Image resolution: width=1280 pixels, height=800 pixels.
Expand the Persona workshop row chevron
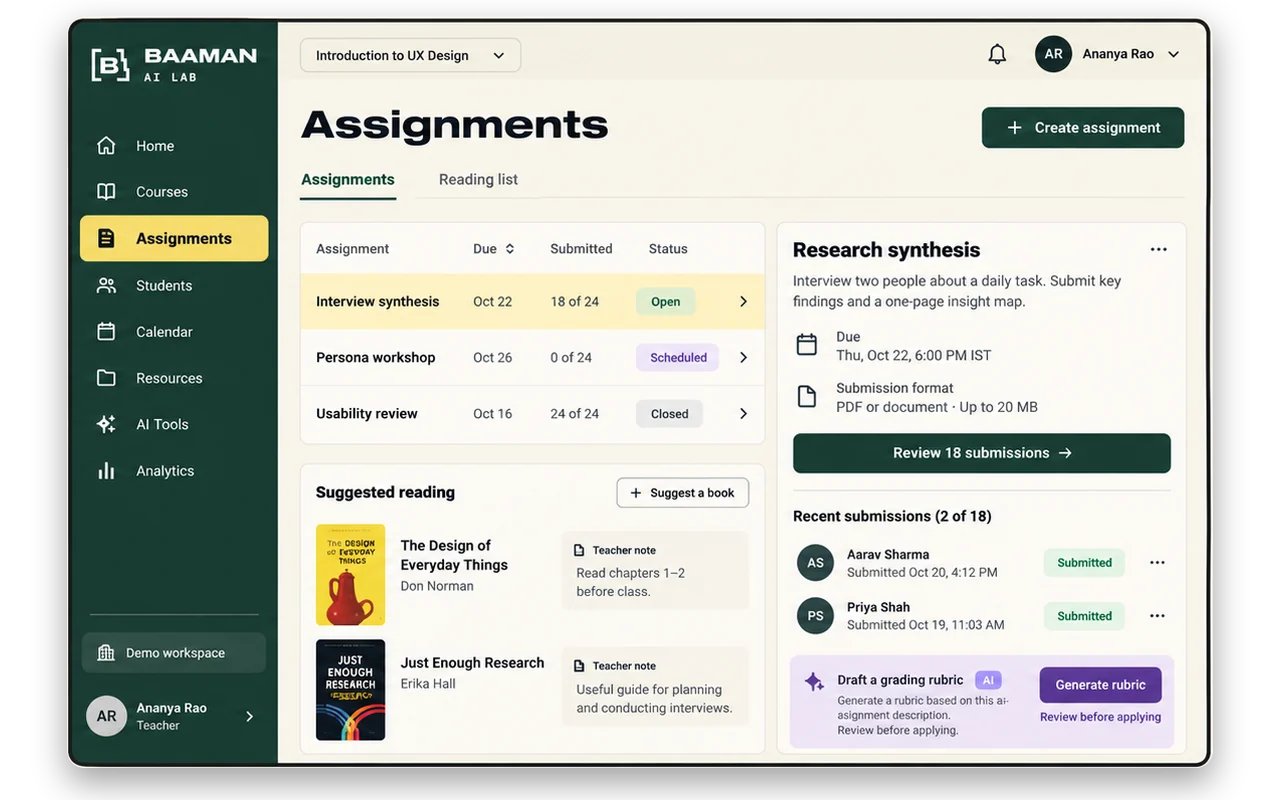(x=743, y=357)
